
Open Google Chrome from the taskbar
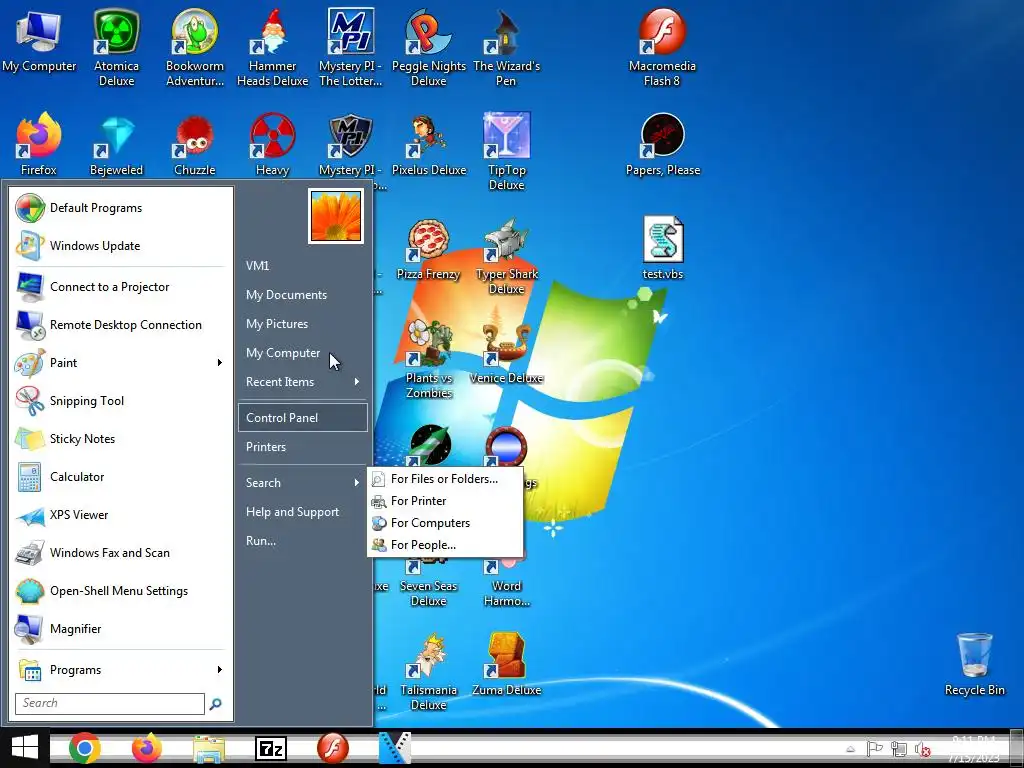(84, 748)
